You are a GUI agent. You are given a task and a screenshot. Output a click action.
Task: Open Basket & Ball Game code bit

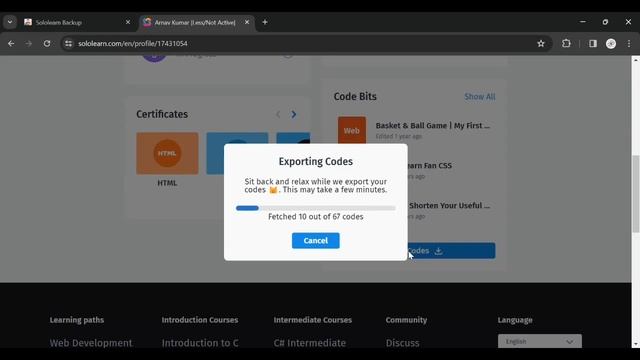[x=433, y=126]
